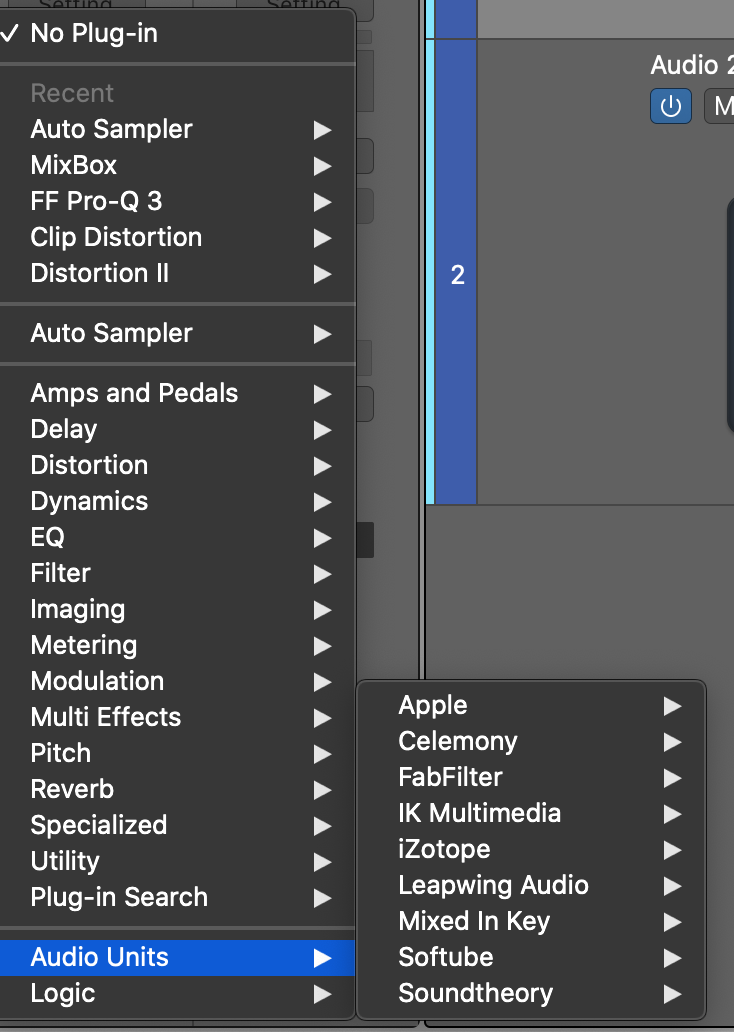Expand the Soundtheory submenu arrow

672,994
